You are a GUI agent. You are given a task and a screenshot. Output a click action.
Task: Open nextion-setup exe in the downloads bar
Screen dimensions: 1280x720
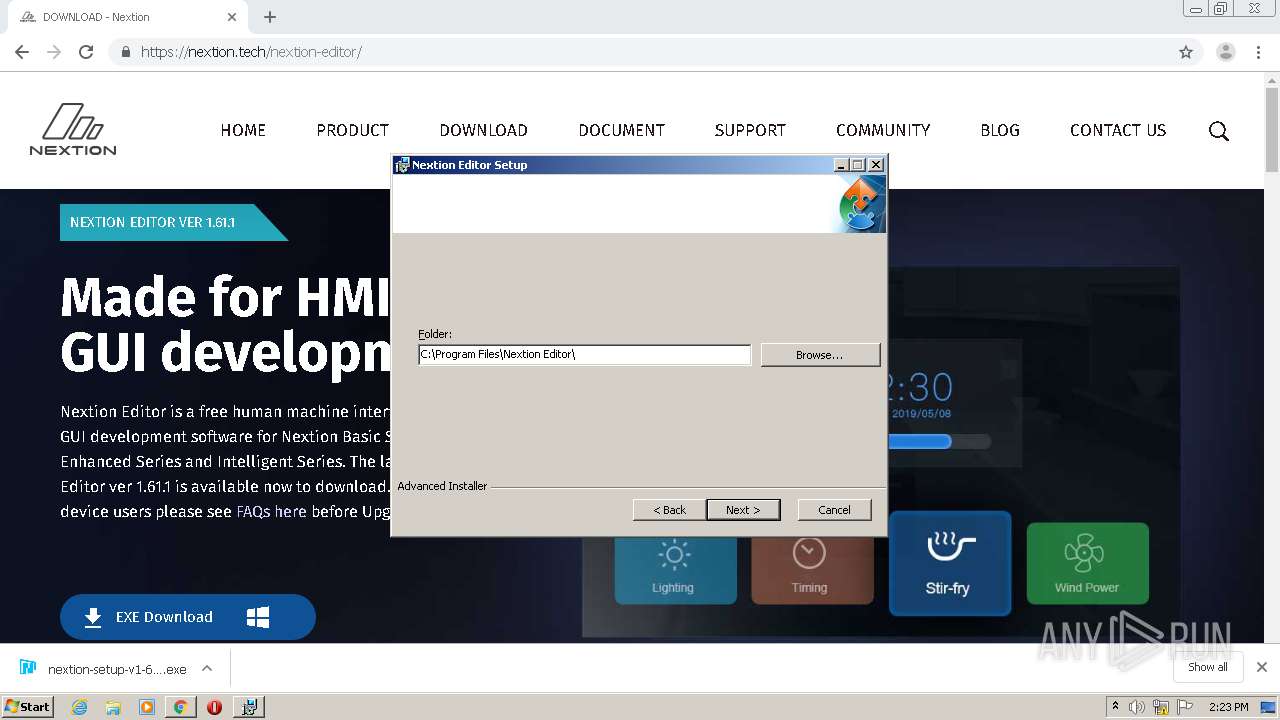[x=104, y=669]
